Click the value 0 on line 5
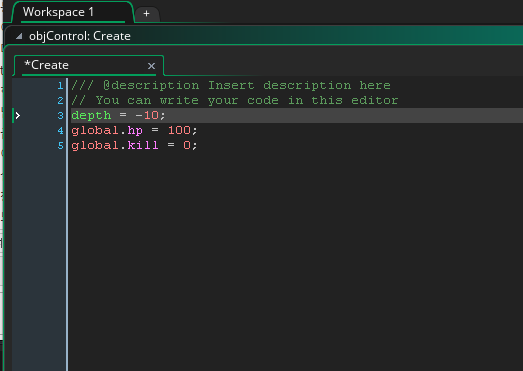The image size is (523, 371). pos(187,145)
